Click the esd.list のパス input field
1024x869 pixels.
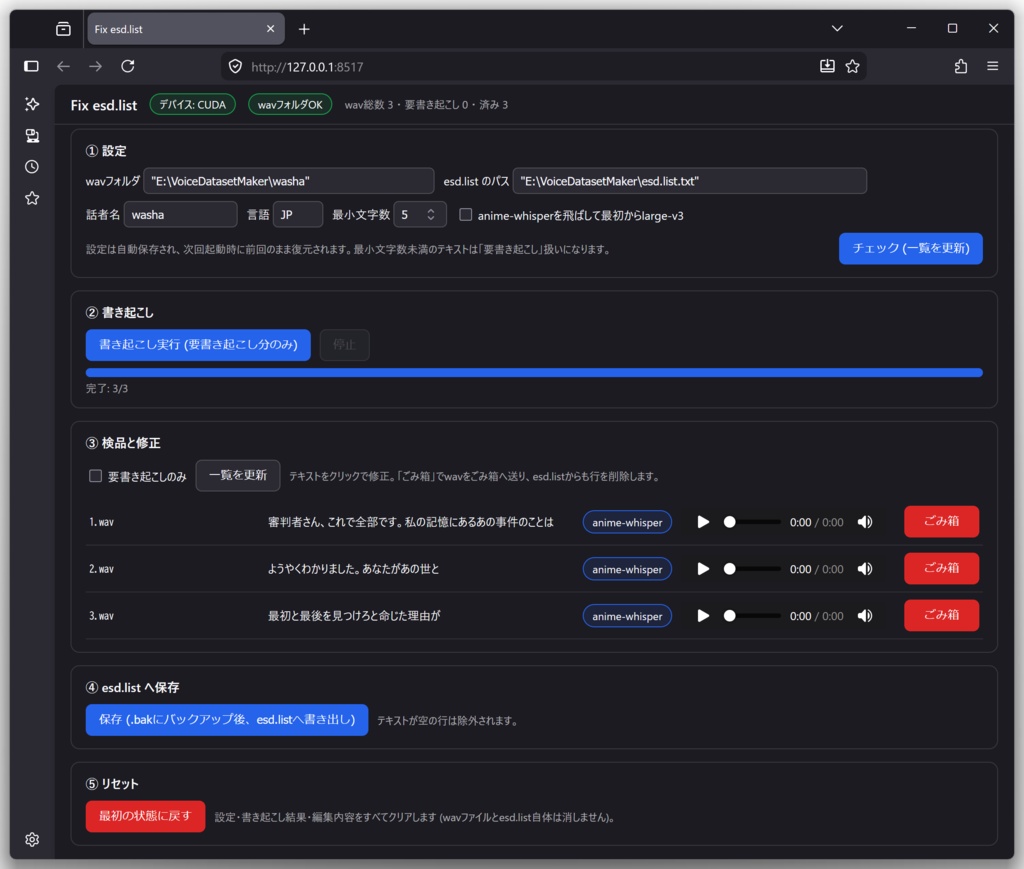[x=690, y=181]
